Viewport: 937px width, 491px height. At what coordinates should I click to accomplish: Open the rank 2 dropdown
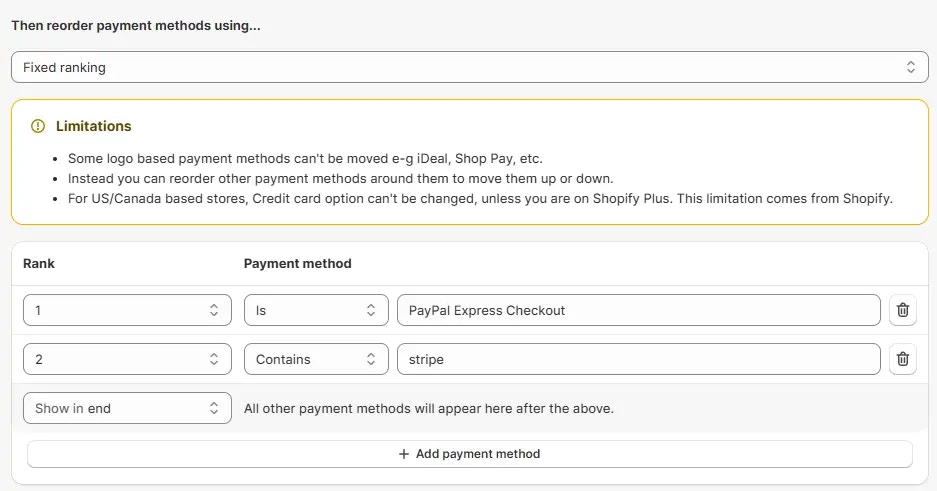click(x=127, y=359)
